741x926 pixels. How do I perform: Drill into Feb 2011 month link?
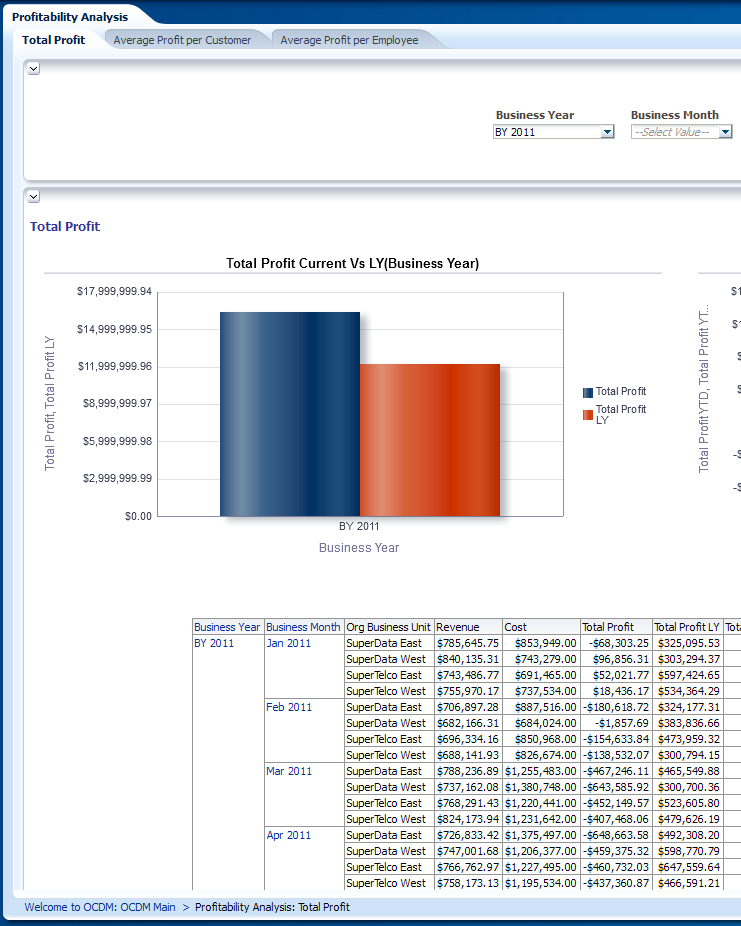coord(289,707)
